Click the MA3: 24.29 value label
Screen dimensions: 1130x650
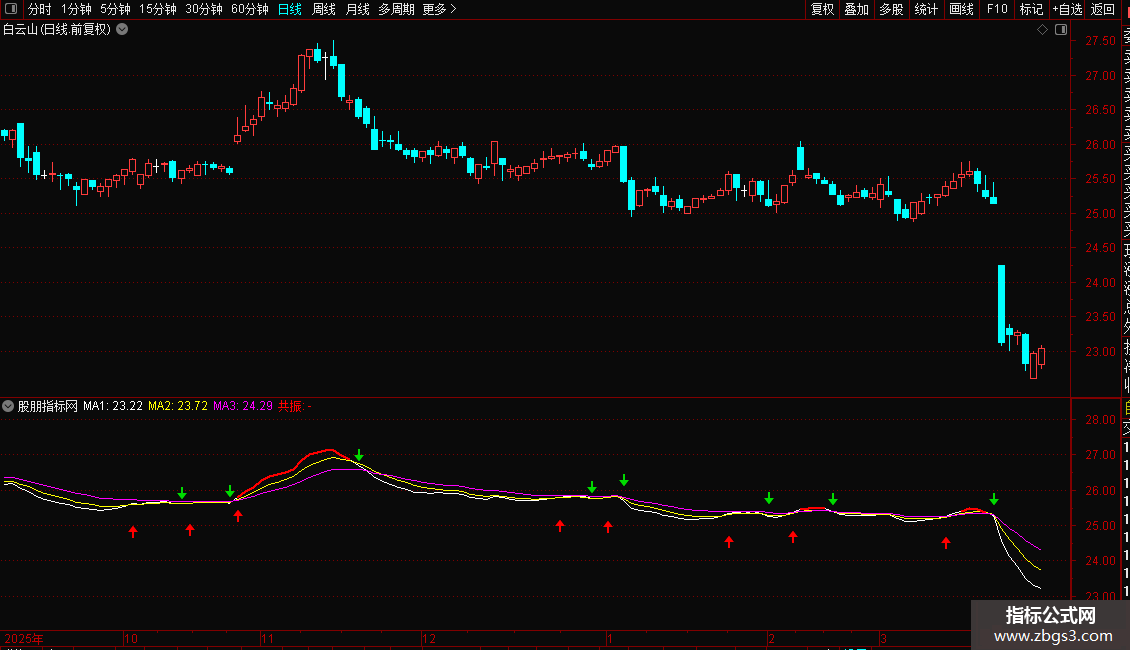243,406
